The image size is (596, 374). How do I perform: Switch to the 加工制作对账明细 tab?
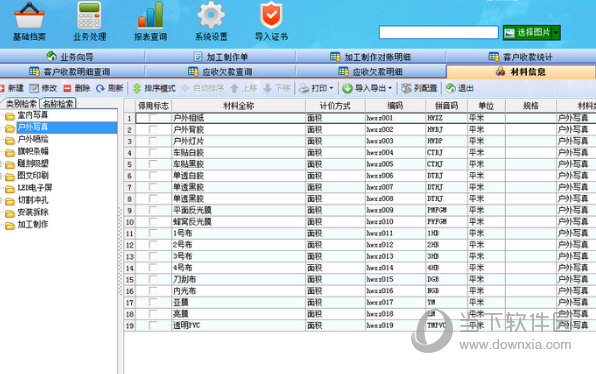click(x=371, y=57)
